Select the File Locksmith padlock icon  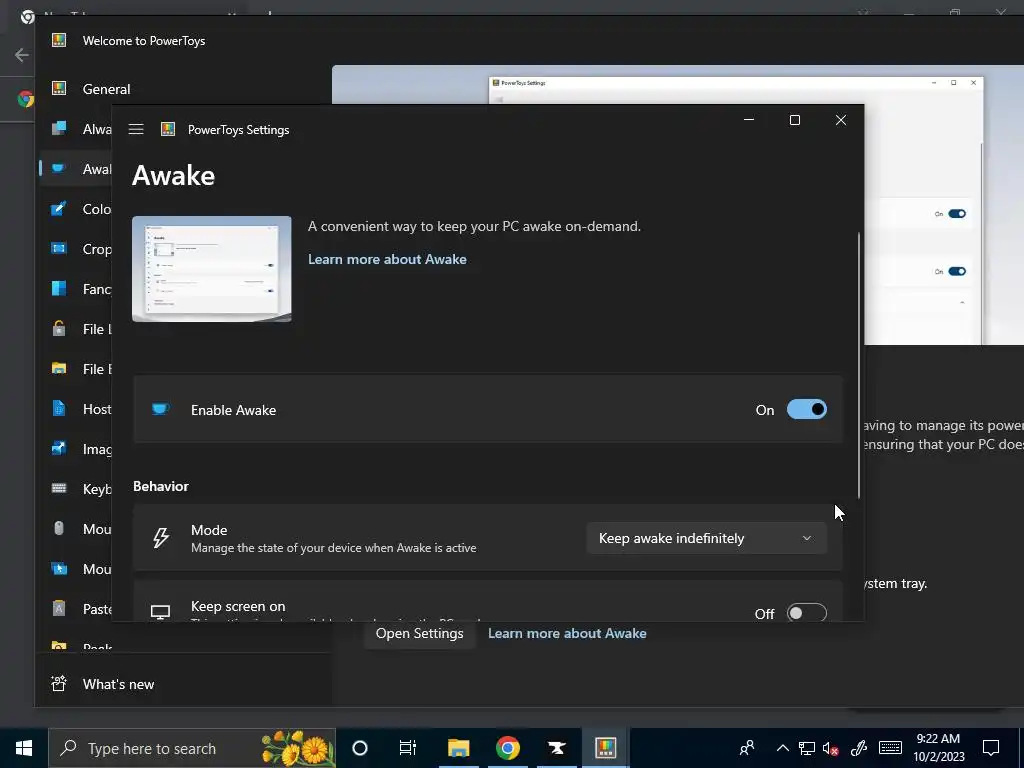59,328
